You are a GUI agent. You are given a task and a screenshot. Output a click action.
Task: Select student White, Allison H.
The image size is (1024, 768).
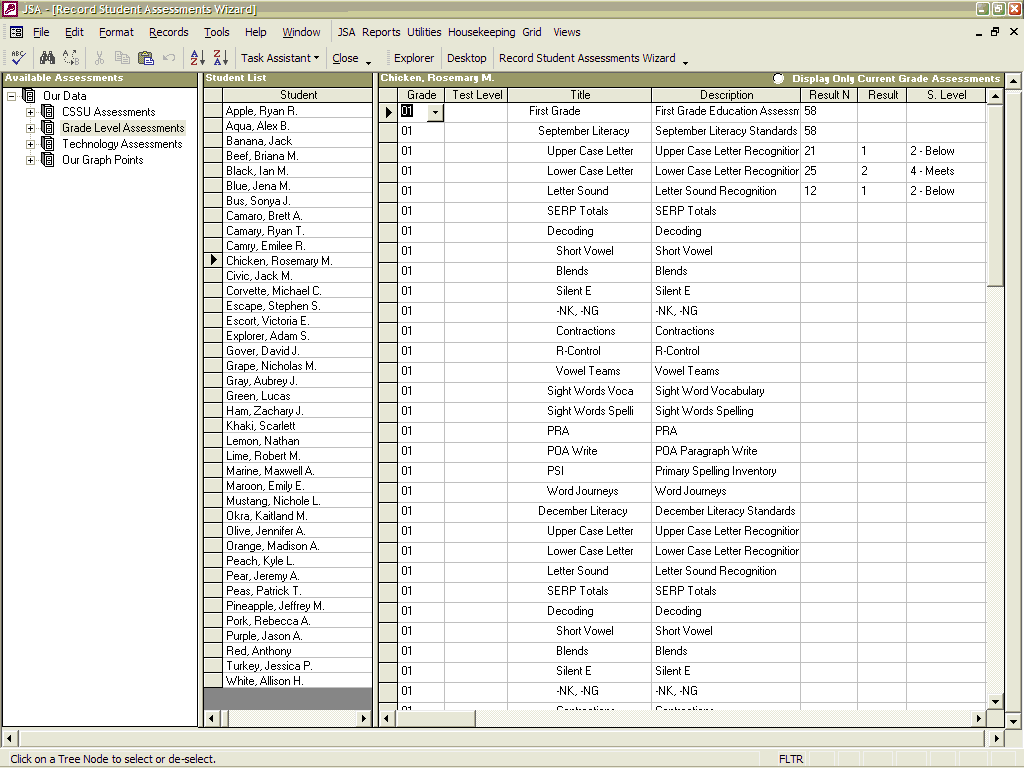[297, 681]
